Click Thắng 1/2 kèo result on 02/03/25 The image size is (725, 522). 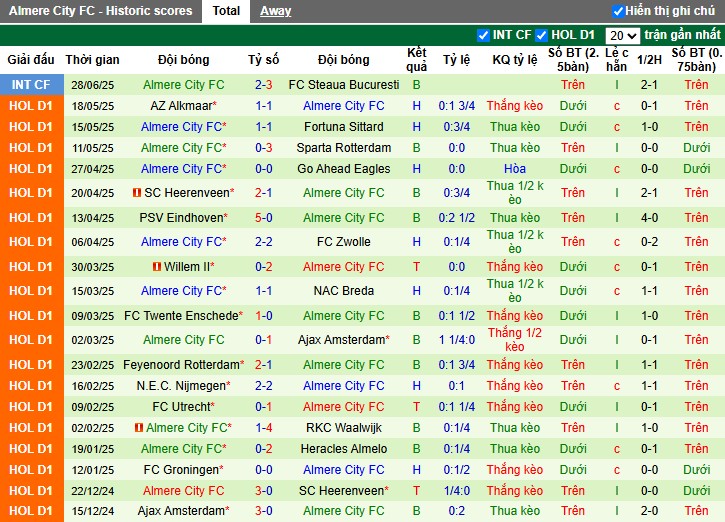pyautogui.click(x=515, y=340)
